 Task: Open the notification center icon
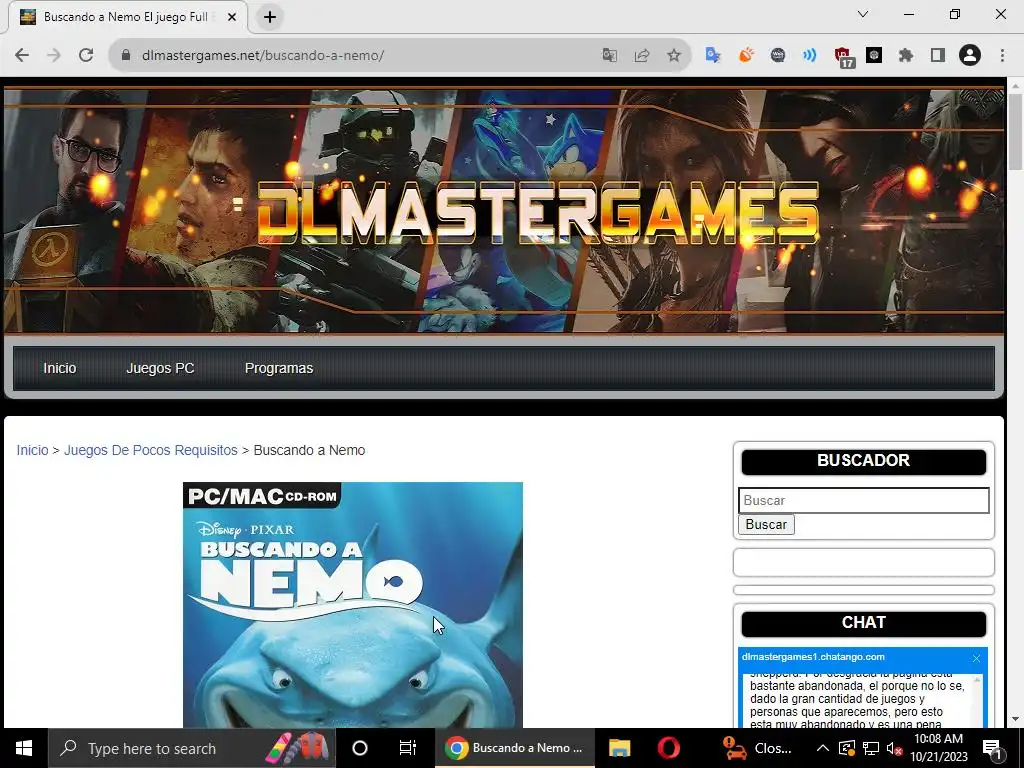click(x=993, y=749)
